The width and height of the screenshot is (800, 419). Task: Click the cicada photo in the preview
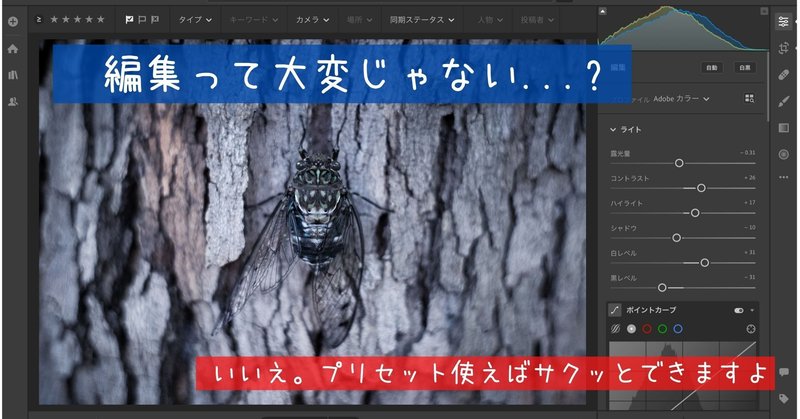(x=312, y=223)
